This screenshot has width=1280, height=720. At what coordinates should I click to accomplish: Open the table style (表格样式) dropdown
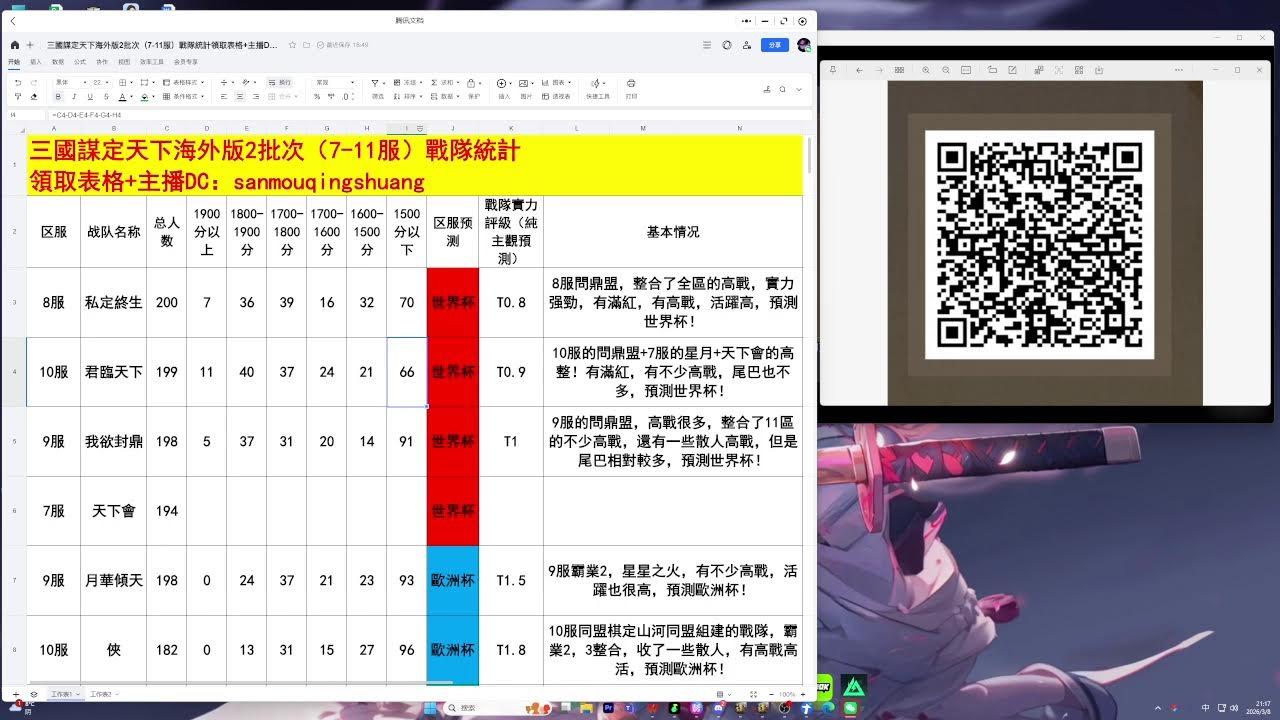coord(183,83)
